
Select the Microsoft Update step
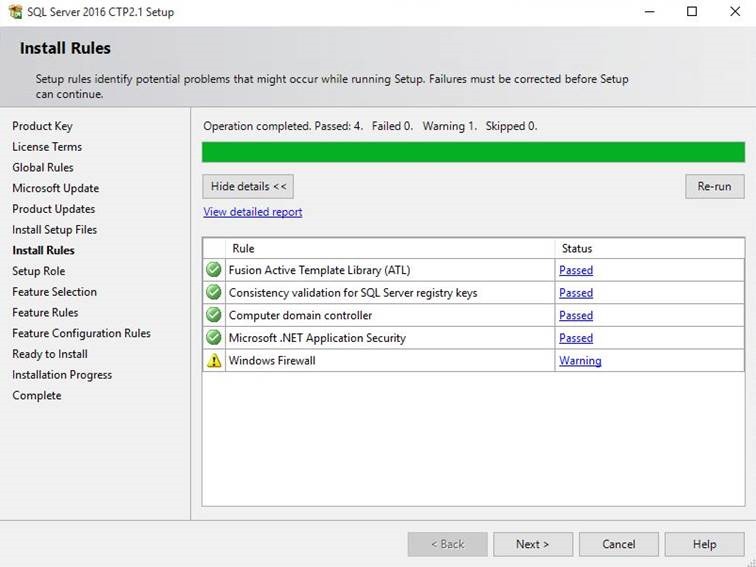(55, 188)
